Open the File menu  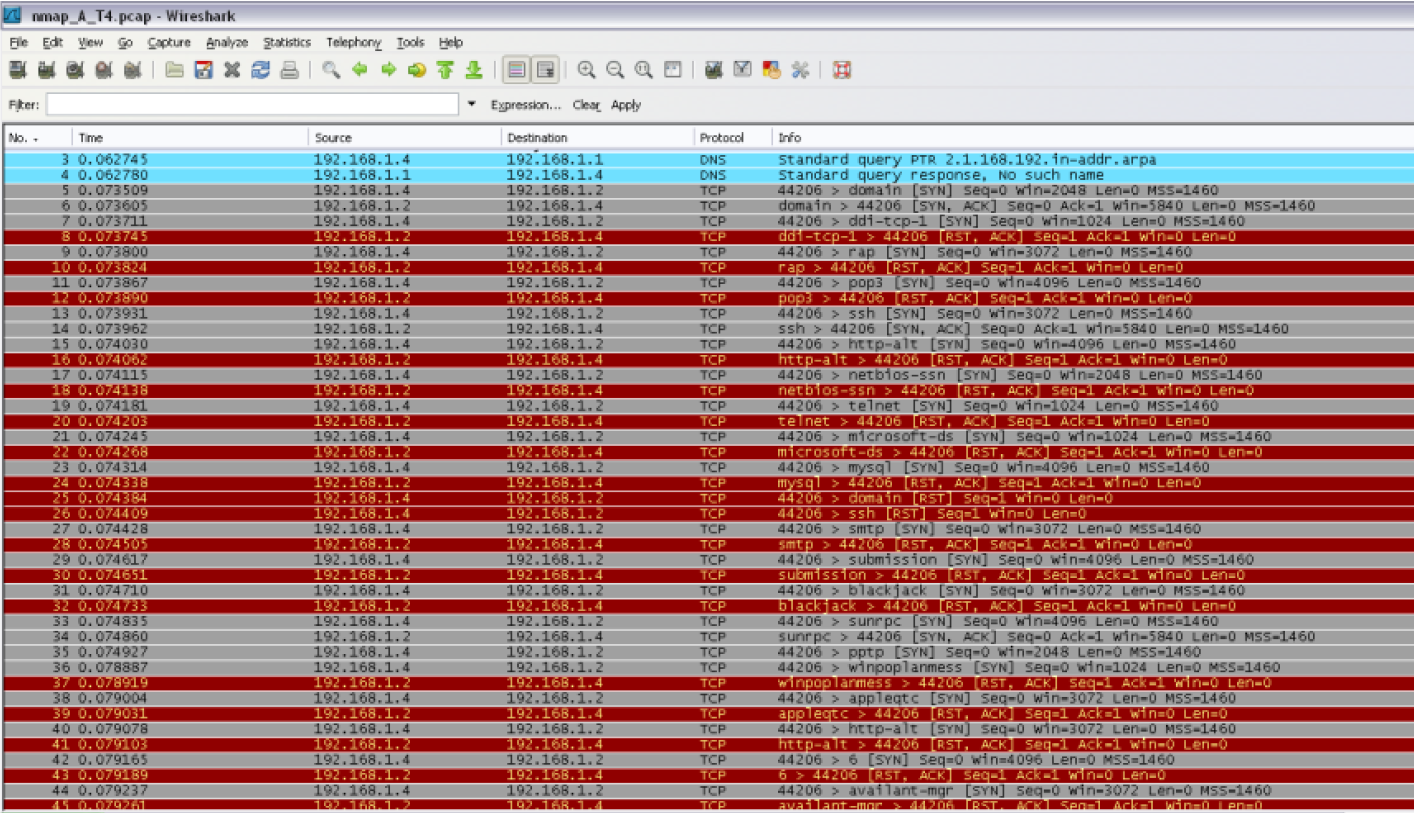(19, 43)
